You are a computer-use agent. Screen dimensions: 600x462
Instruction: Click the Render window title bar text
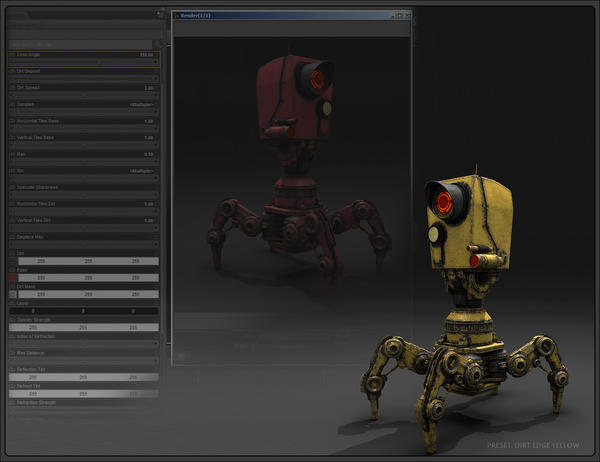click(x=196, y=15)
